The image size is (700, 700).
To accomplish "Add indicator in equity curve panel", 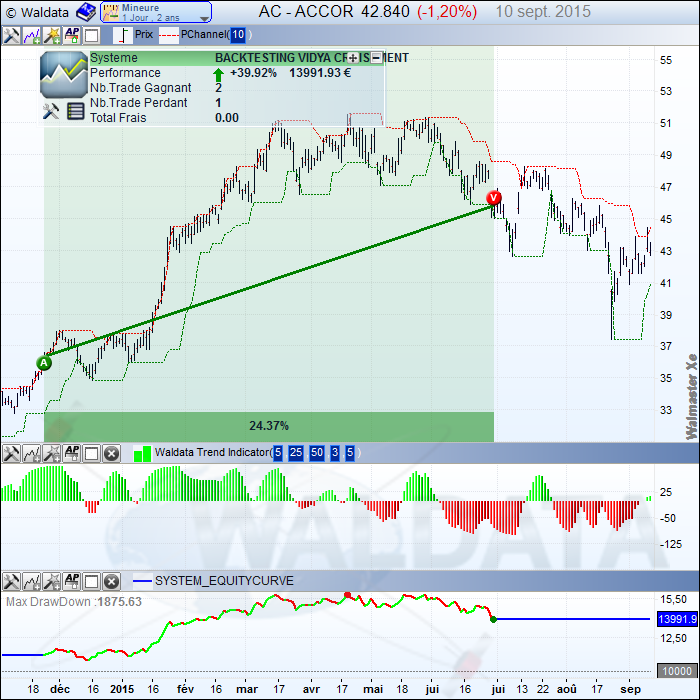I will pyautogui.click(x=31, y=581).
